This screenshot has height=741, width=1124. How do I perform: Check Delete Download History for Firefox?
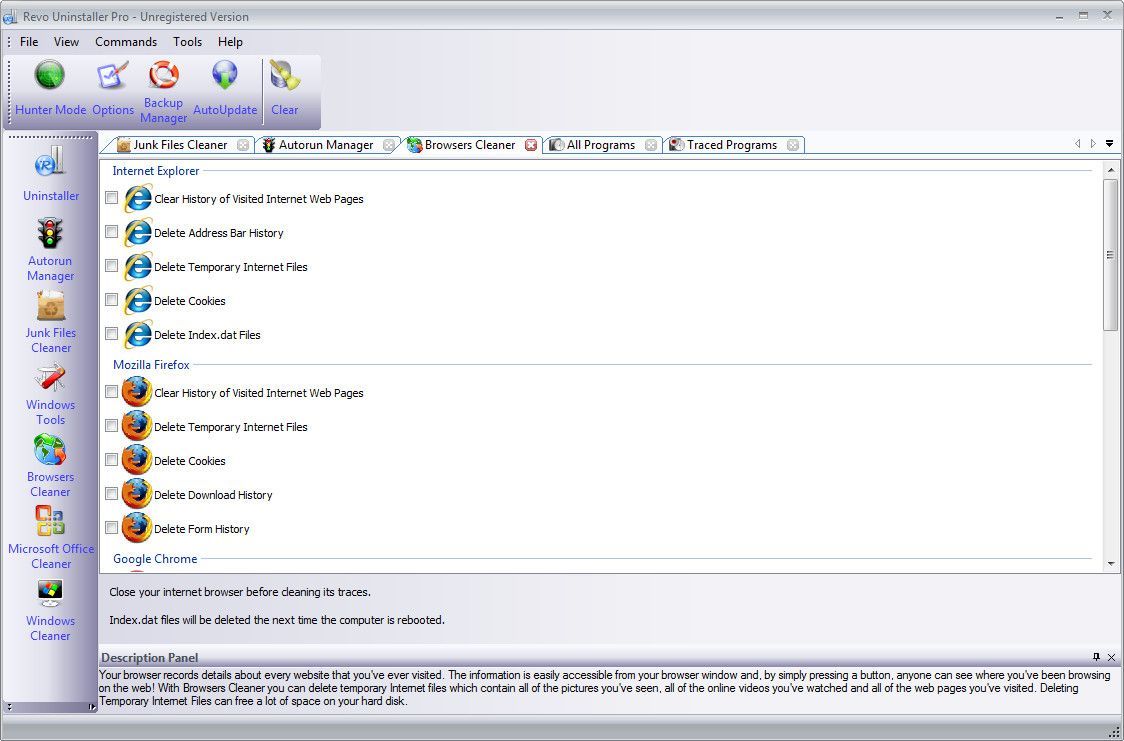click(111, 494)
